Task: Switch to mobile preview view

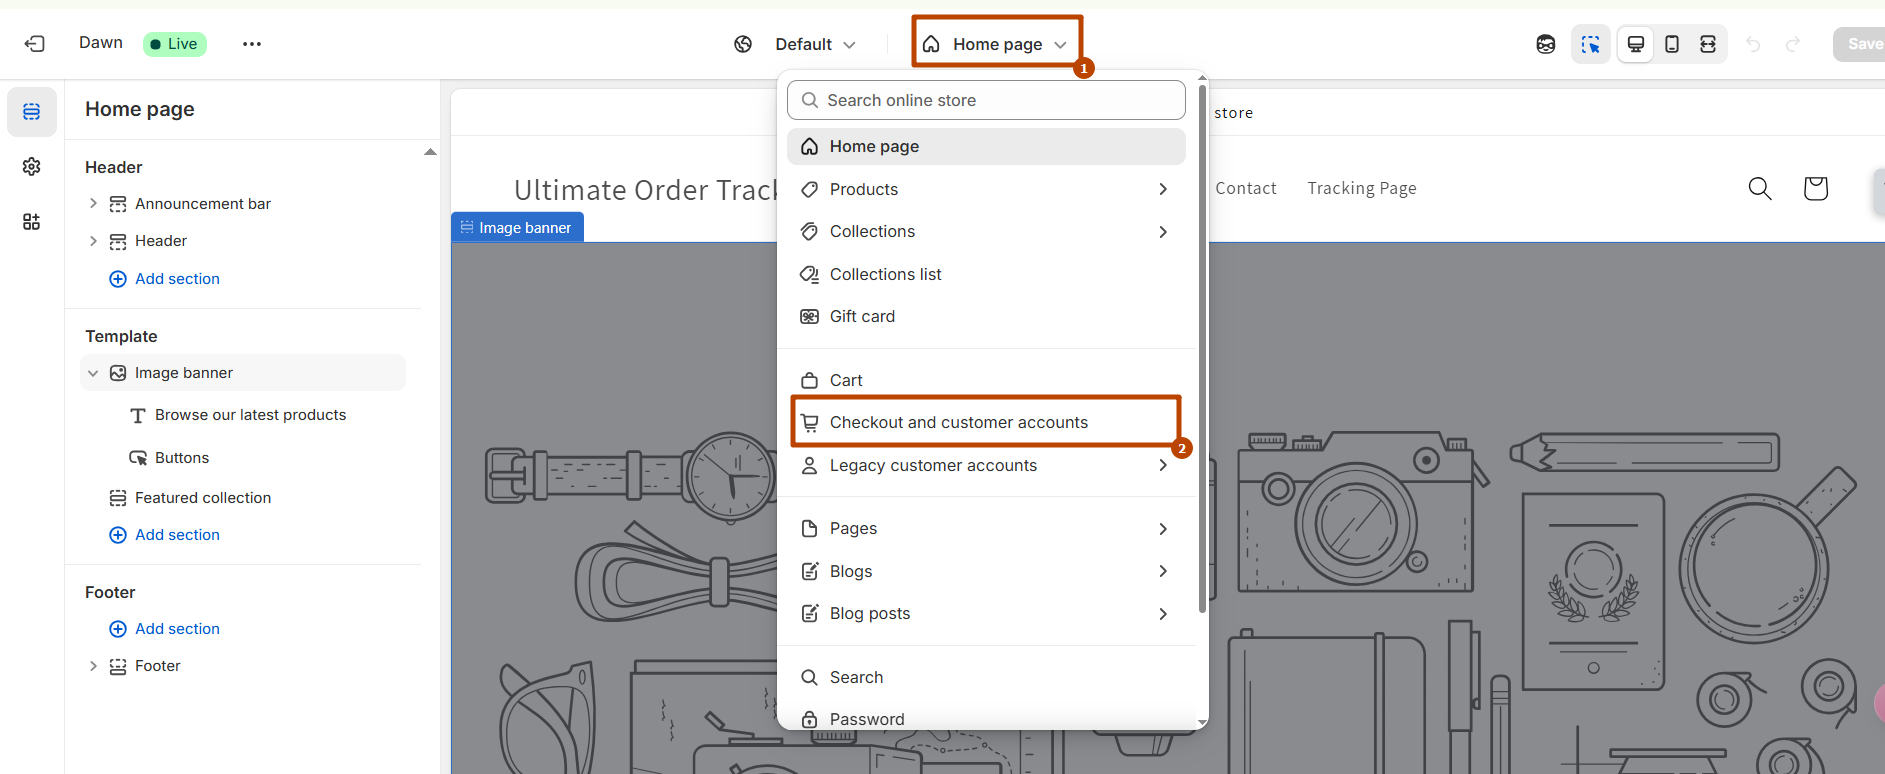Action: coord(1672,44)
